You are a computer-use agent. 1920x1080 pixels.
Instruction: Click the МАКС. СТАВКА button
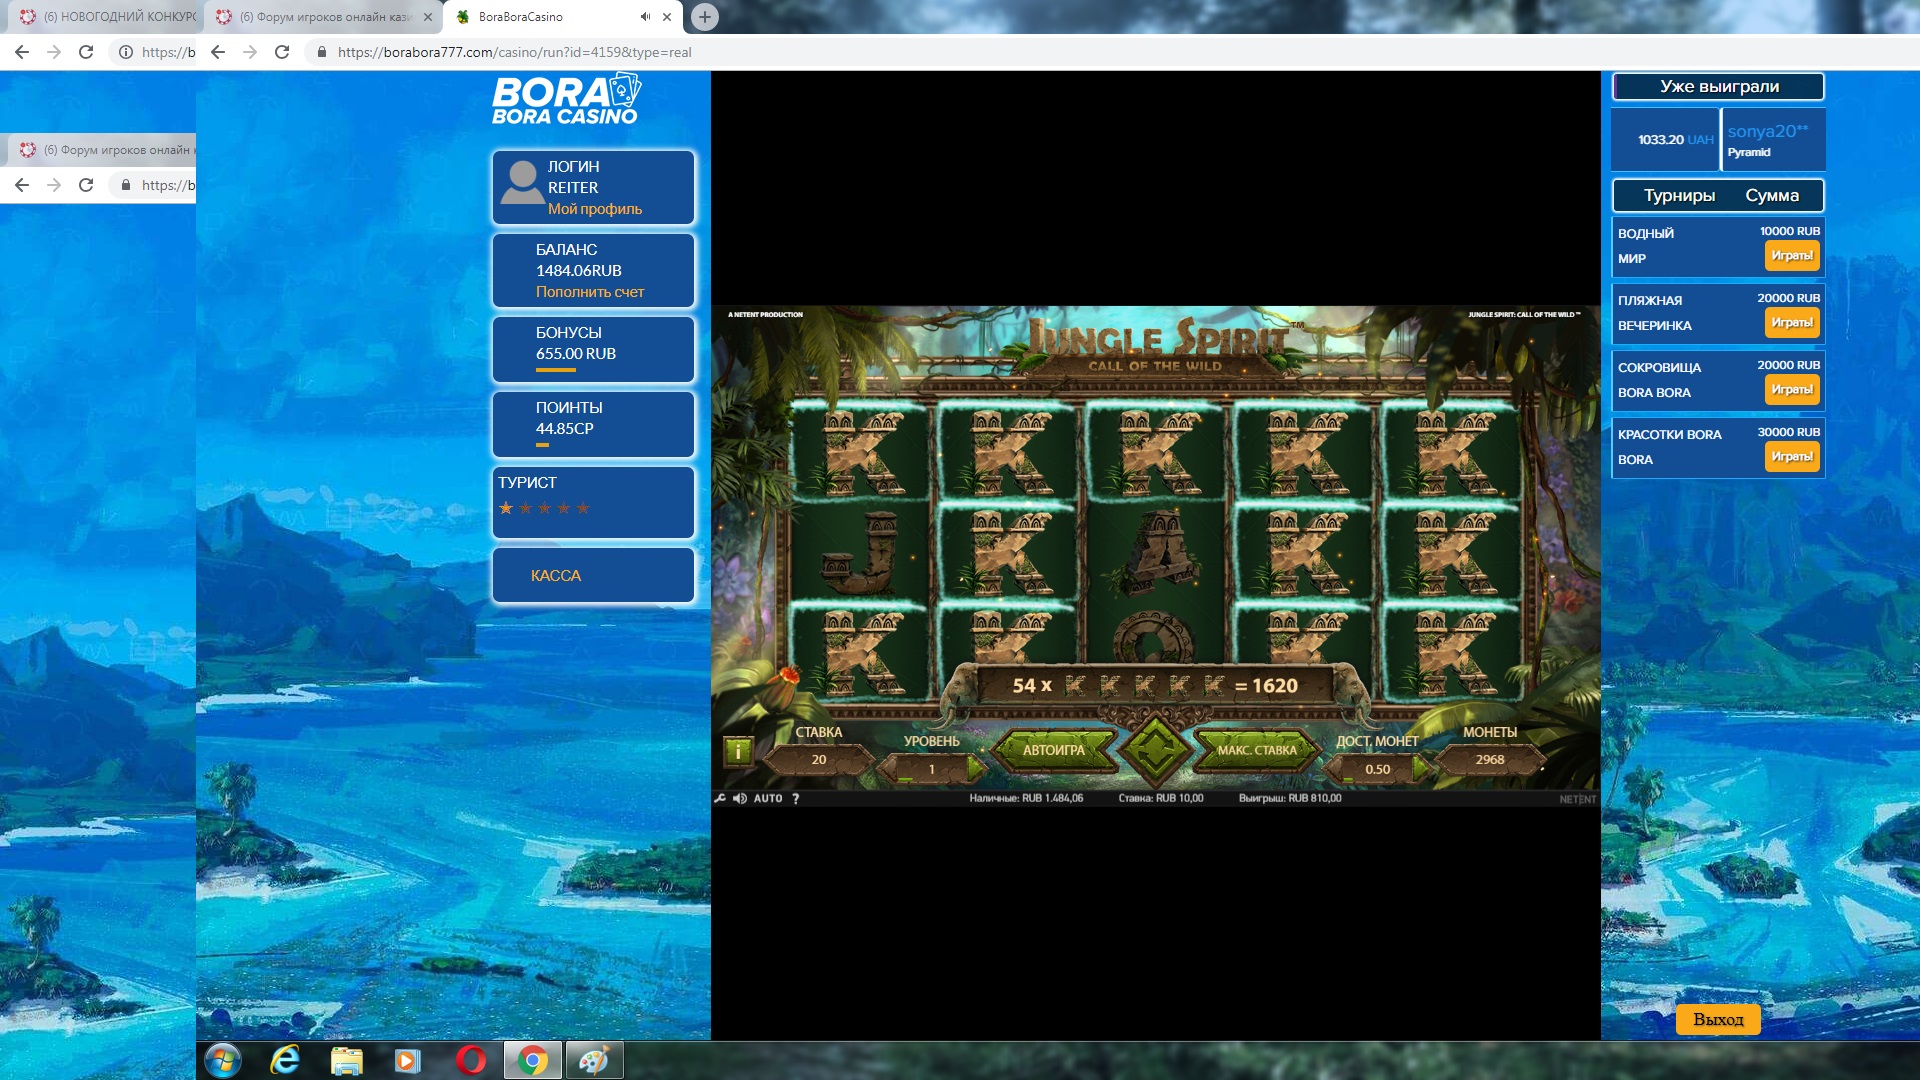pos(1257,750)
